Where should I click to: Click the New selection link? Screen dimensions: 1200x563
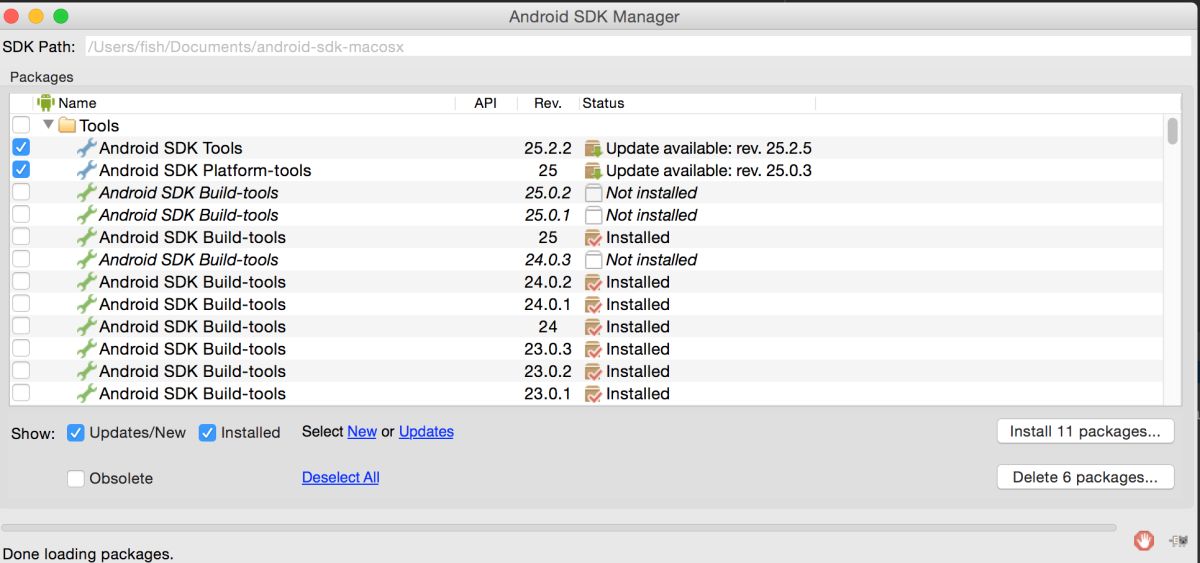(x=362, y=432)
